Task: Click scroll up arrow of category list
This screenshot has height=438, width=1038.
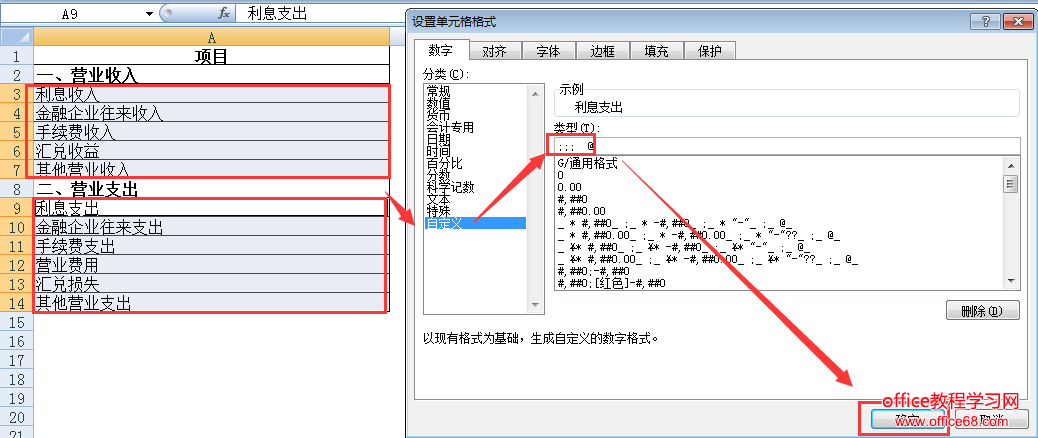Action: pos(534,94)
